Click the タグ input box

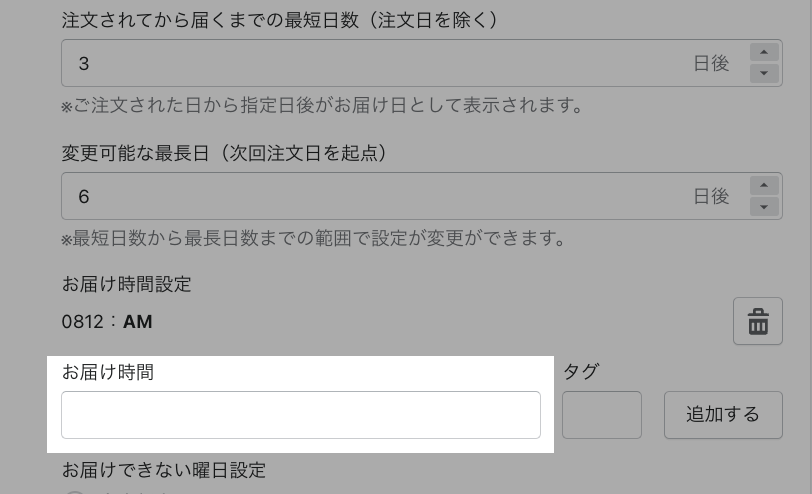click(x=602, y=415)
